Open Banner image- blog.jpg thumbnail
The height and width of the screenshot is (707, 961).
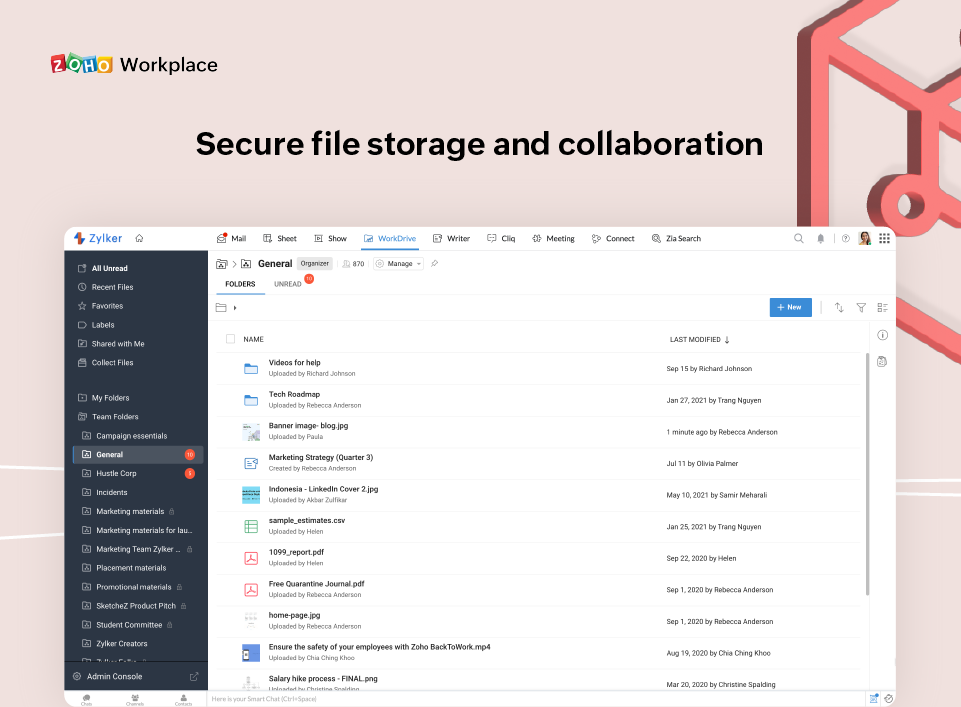point(251,432)
